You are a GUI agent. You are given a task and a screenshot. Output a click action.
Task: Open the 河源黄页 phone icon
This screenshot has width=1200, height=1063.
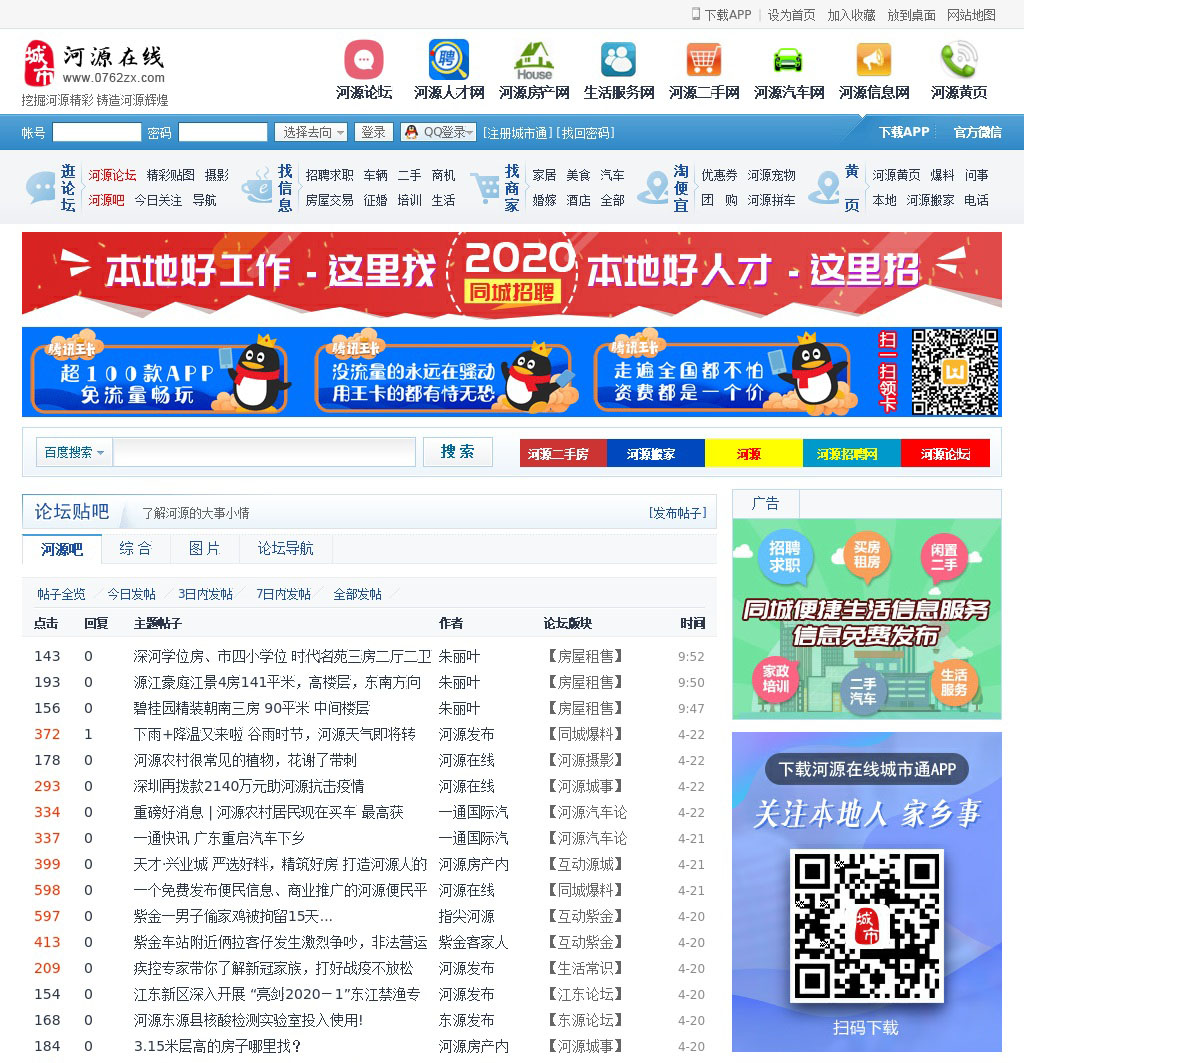[959, 59]
